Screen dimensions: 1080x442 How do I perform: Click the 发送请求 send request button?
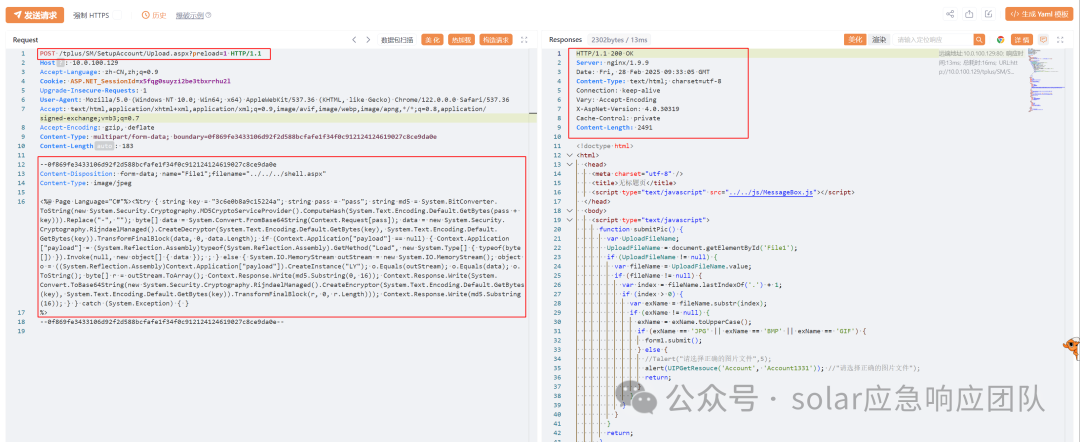[36, 15]
